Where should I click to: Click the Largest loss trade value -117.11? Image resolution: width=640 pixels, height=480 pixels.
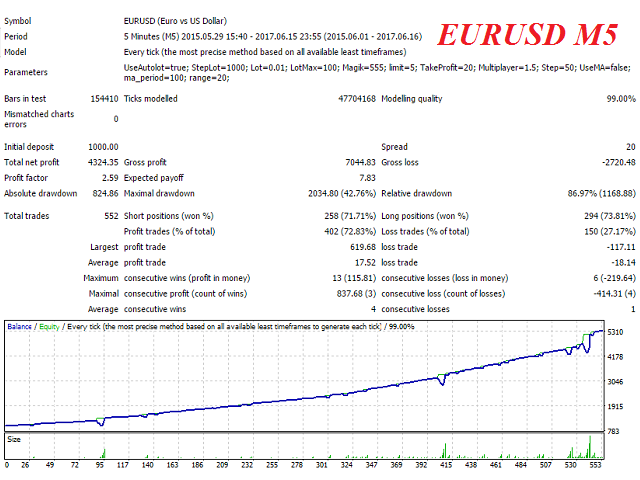click(621, 247)
